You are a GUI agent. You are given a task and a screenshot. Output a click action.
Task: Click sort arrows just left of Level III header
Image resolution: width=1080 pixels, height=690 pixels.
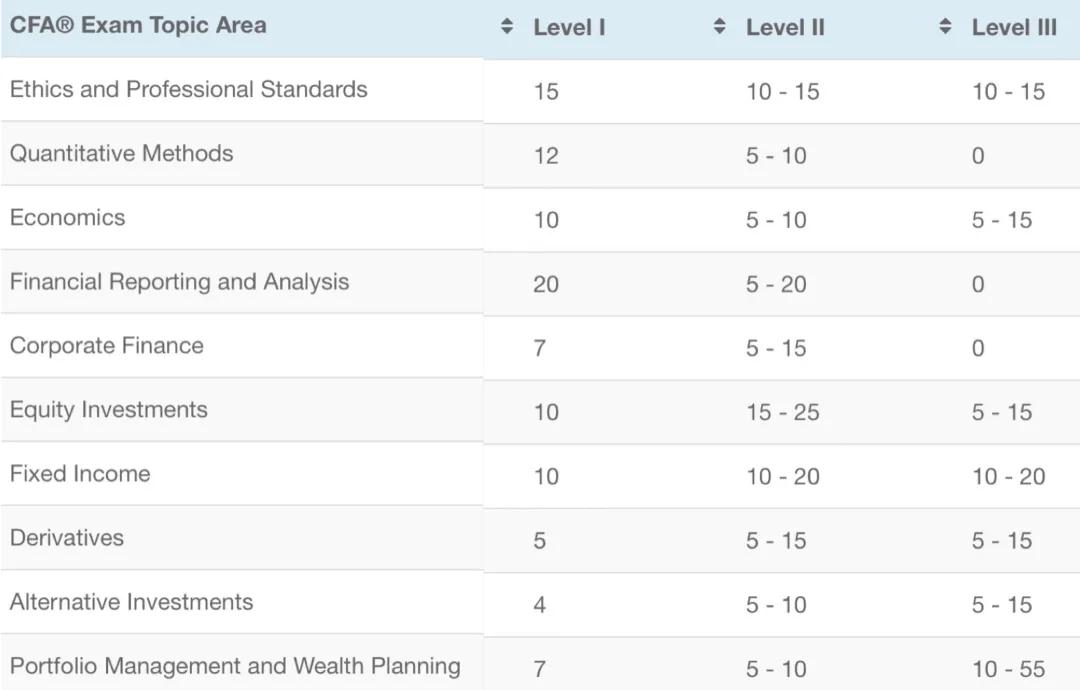(946, 27)
